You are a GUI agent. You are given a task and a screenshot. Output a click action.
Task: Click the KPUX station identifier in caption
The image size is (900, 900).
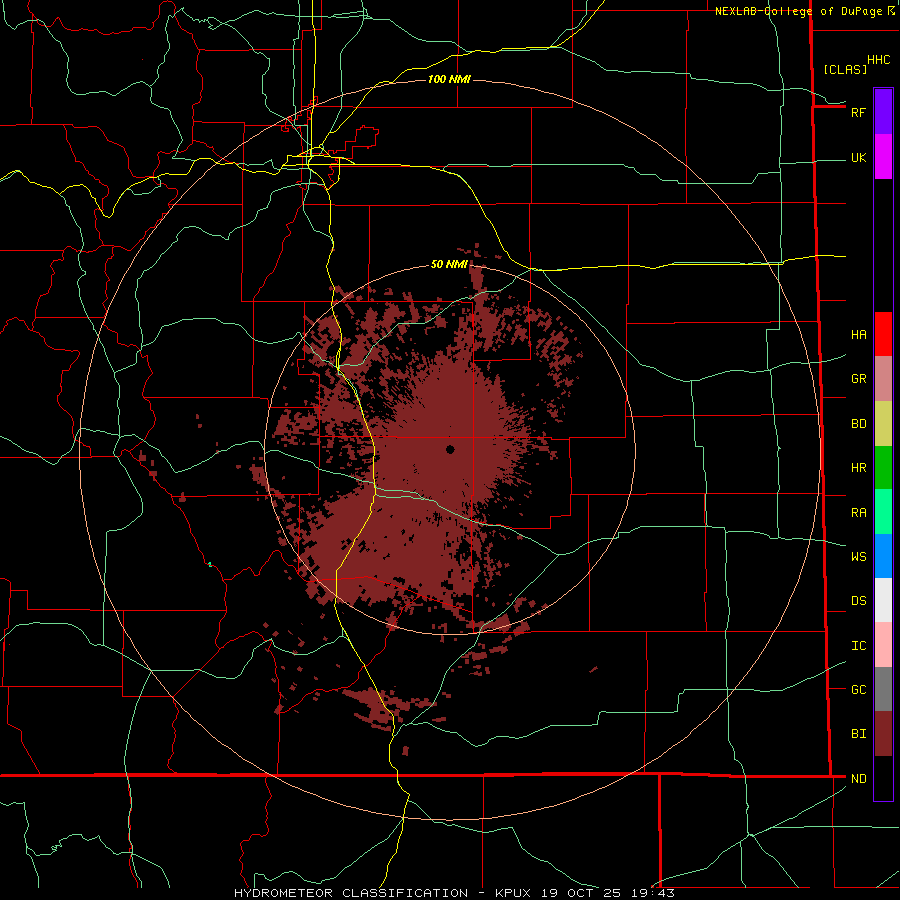(513, 893)
